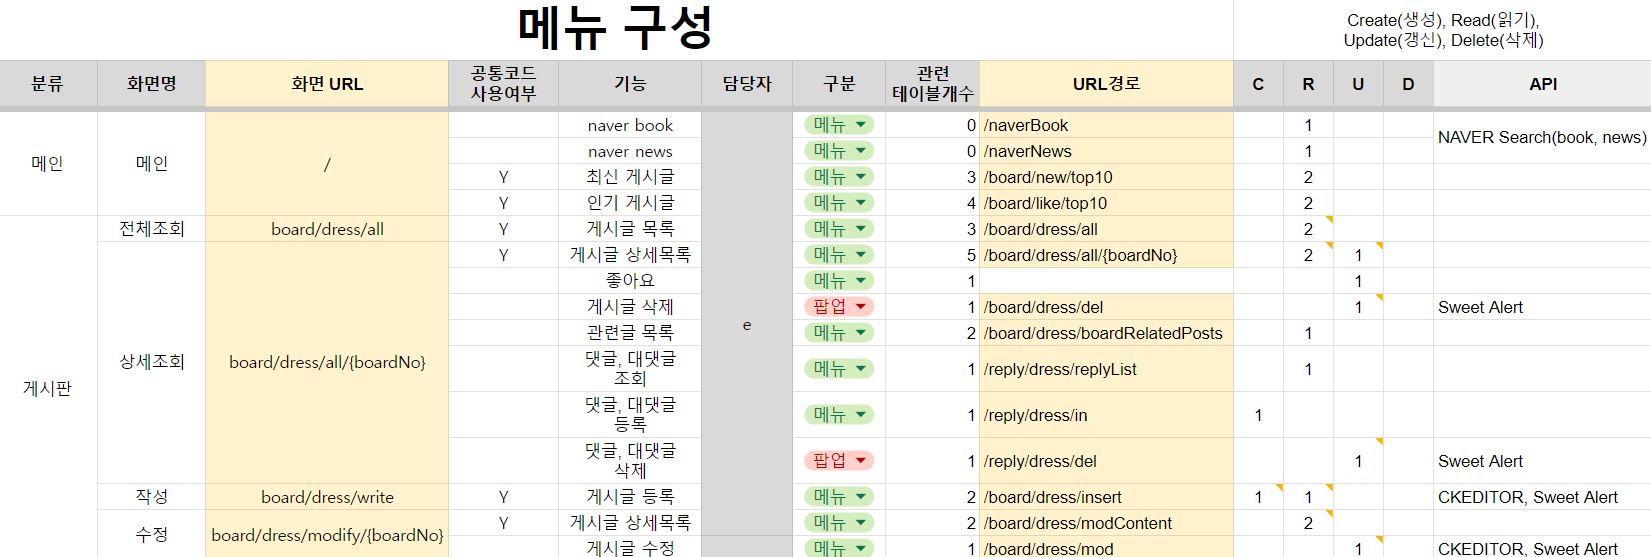Select the /naverNews URL path cell
Screen dimensions: 1651x557
(1106, 151)
